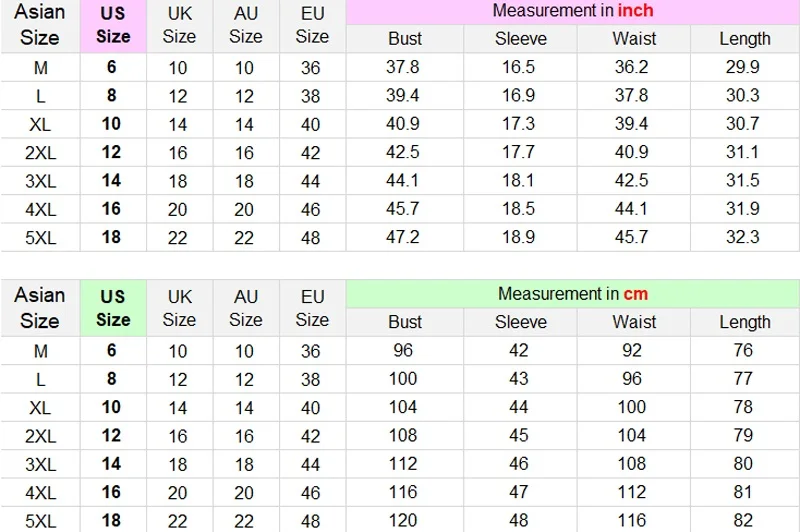This screenshot has height=532, width=800.
Task: Click the pink US Size header cell
Action: (113, 26)
